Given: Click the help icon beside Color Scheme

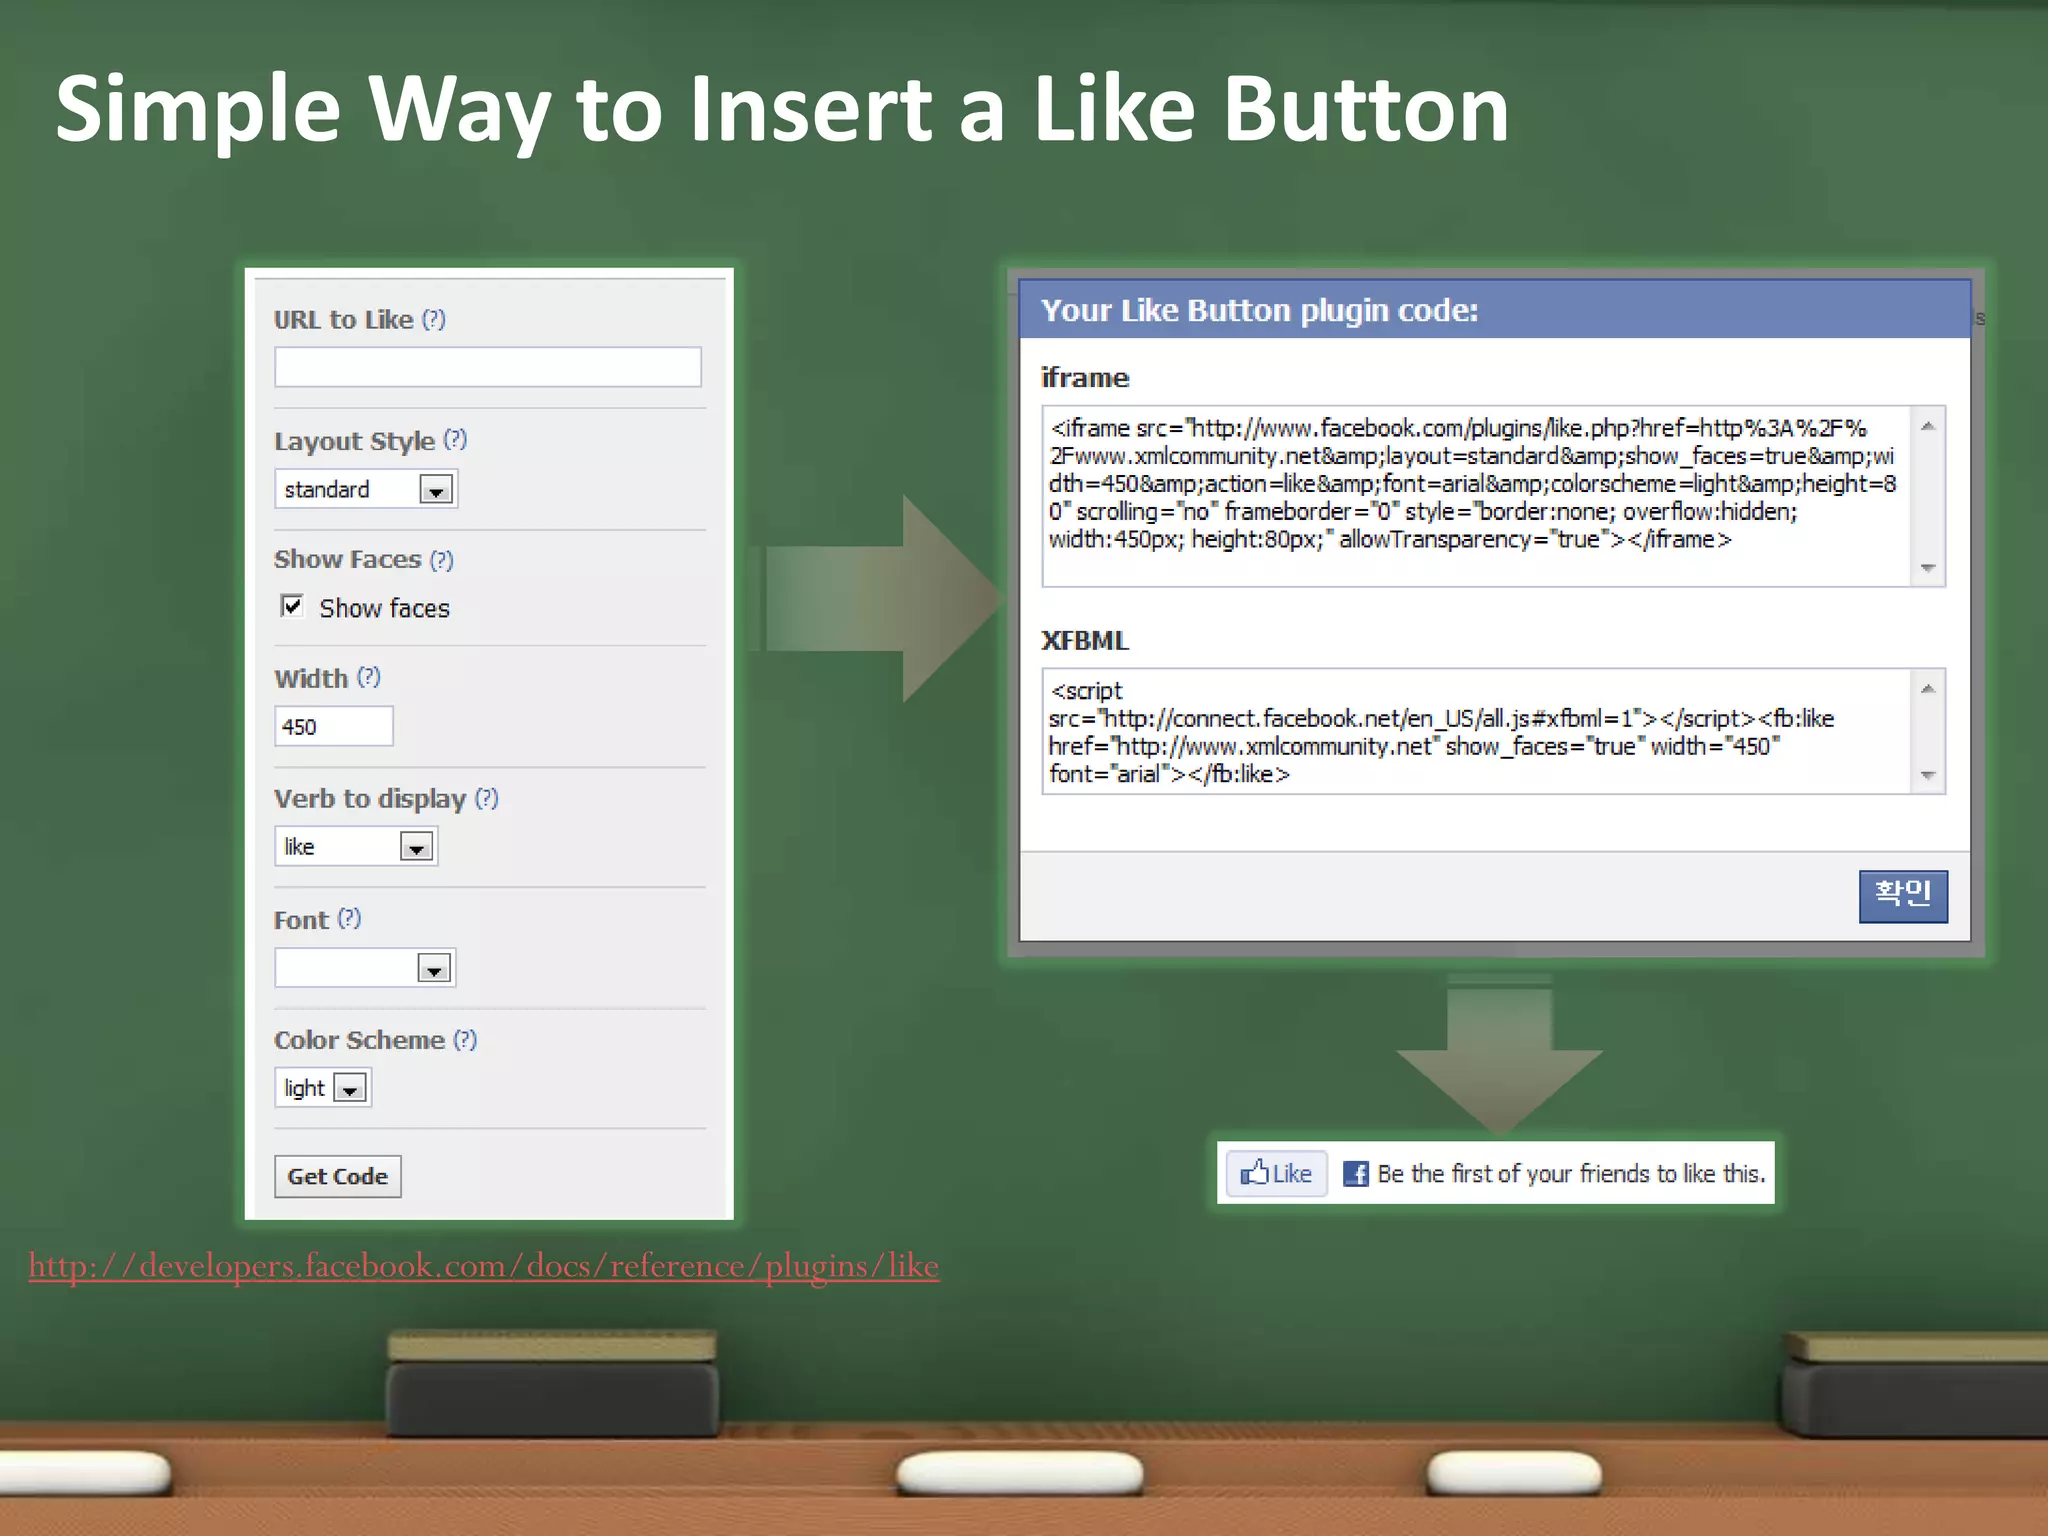Looking at the screenshot, I should (465, 1039).
